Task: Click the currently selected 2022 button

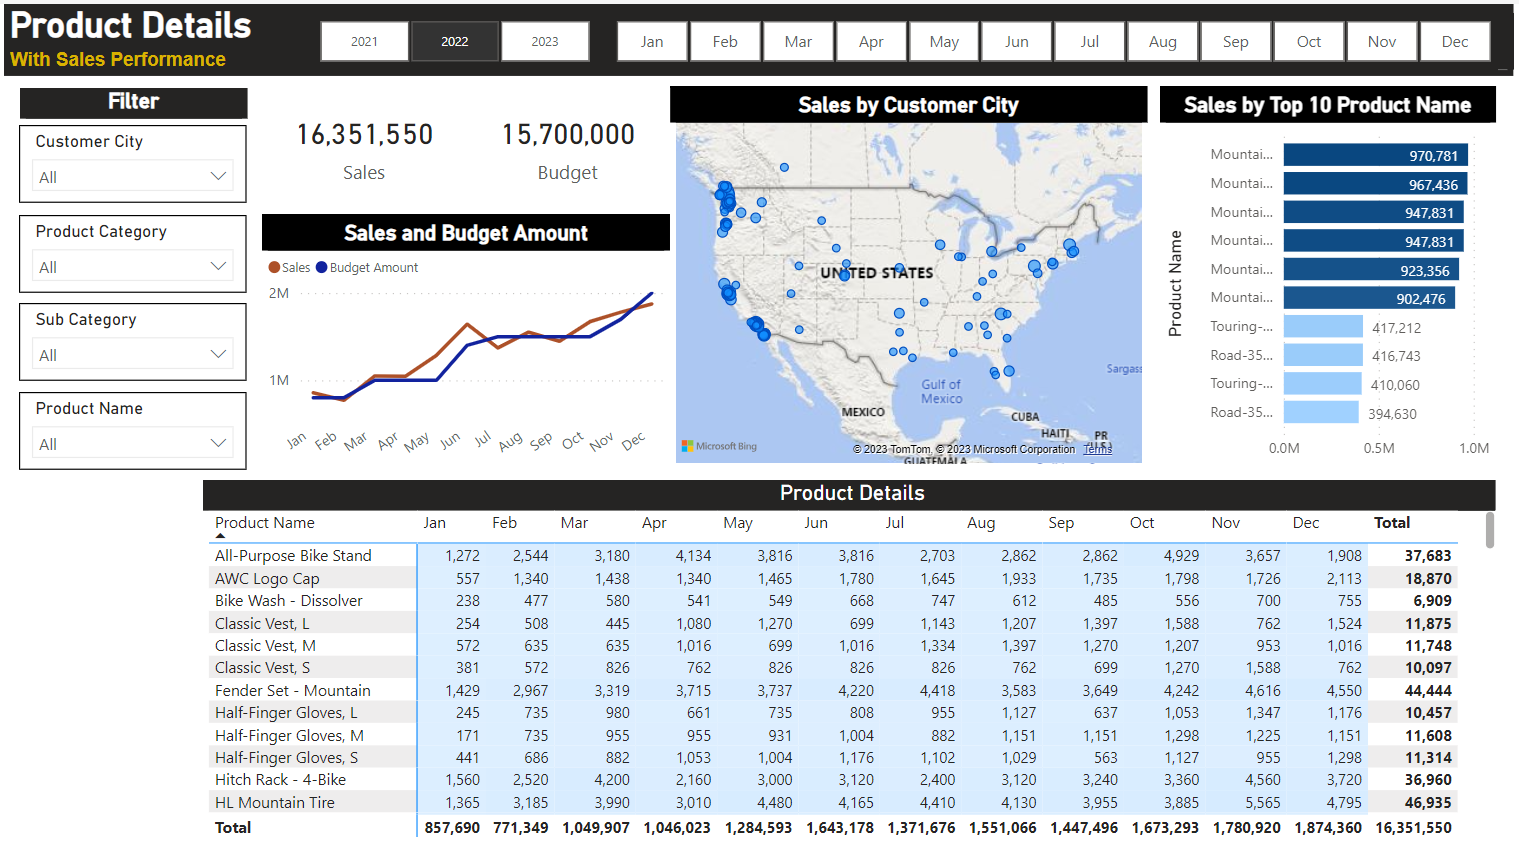Action: pos(454,41)
